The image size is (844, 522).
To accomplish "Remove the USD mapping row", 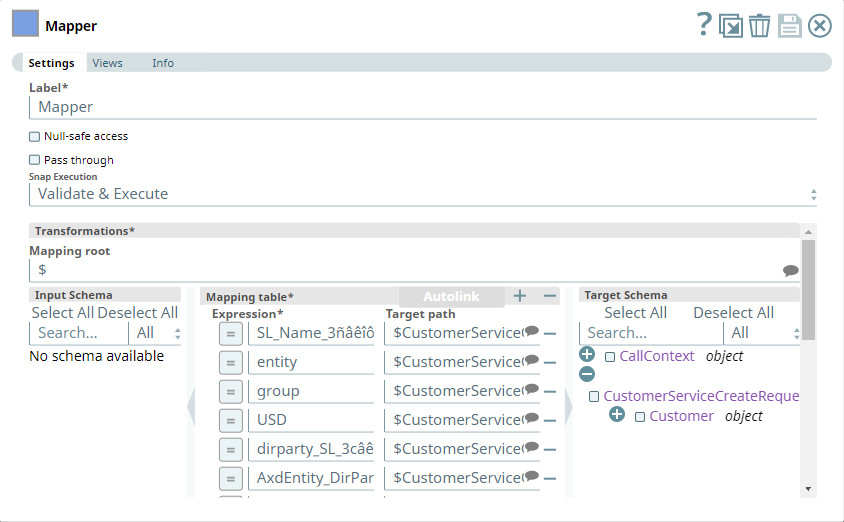I will pyautogui.click(x=550, y=420).
